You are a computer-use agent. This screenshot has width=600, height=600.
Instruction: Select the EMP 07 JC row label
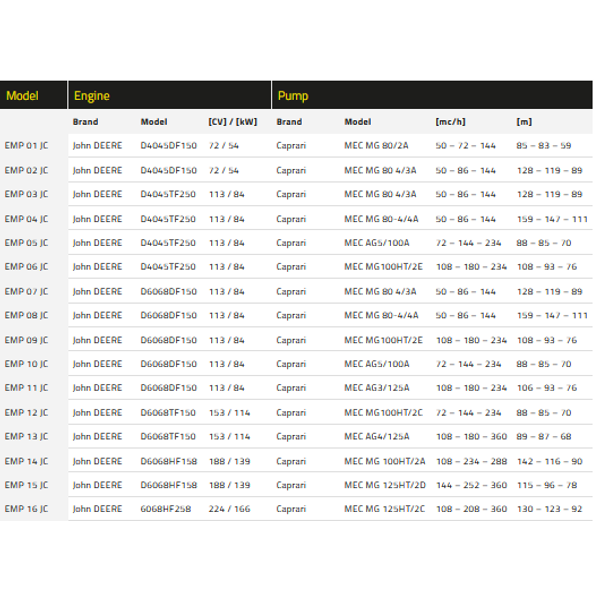click(26, 291)
